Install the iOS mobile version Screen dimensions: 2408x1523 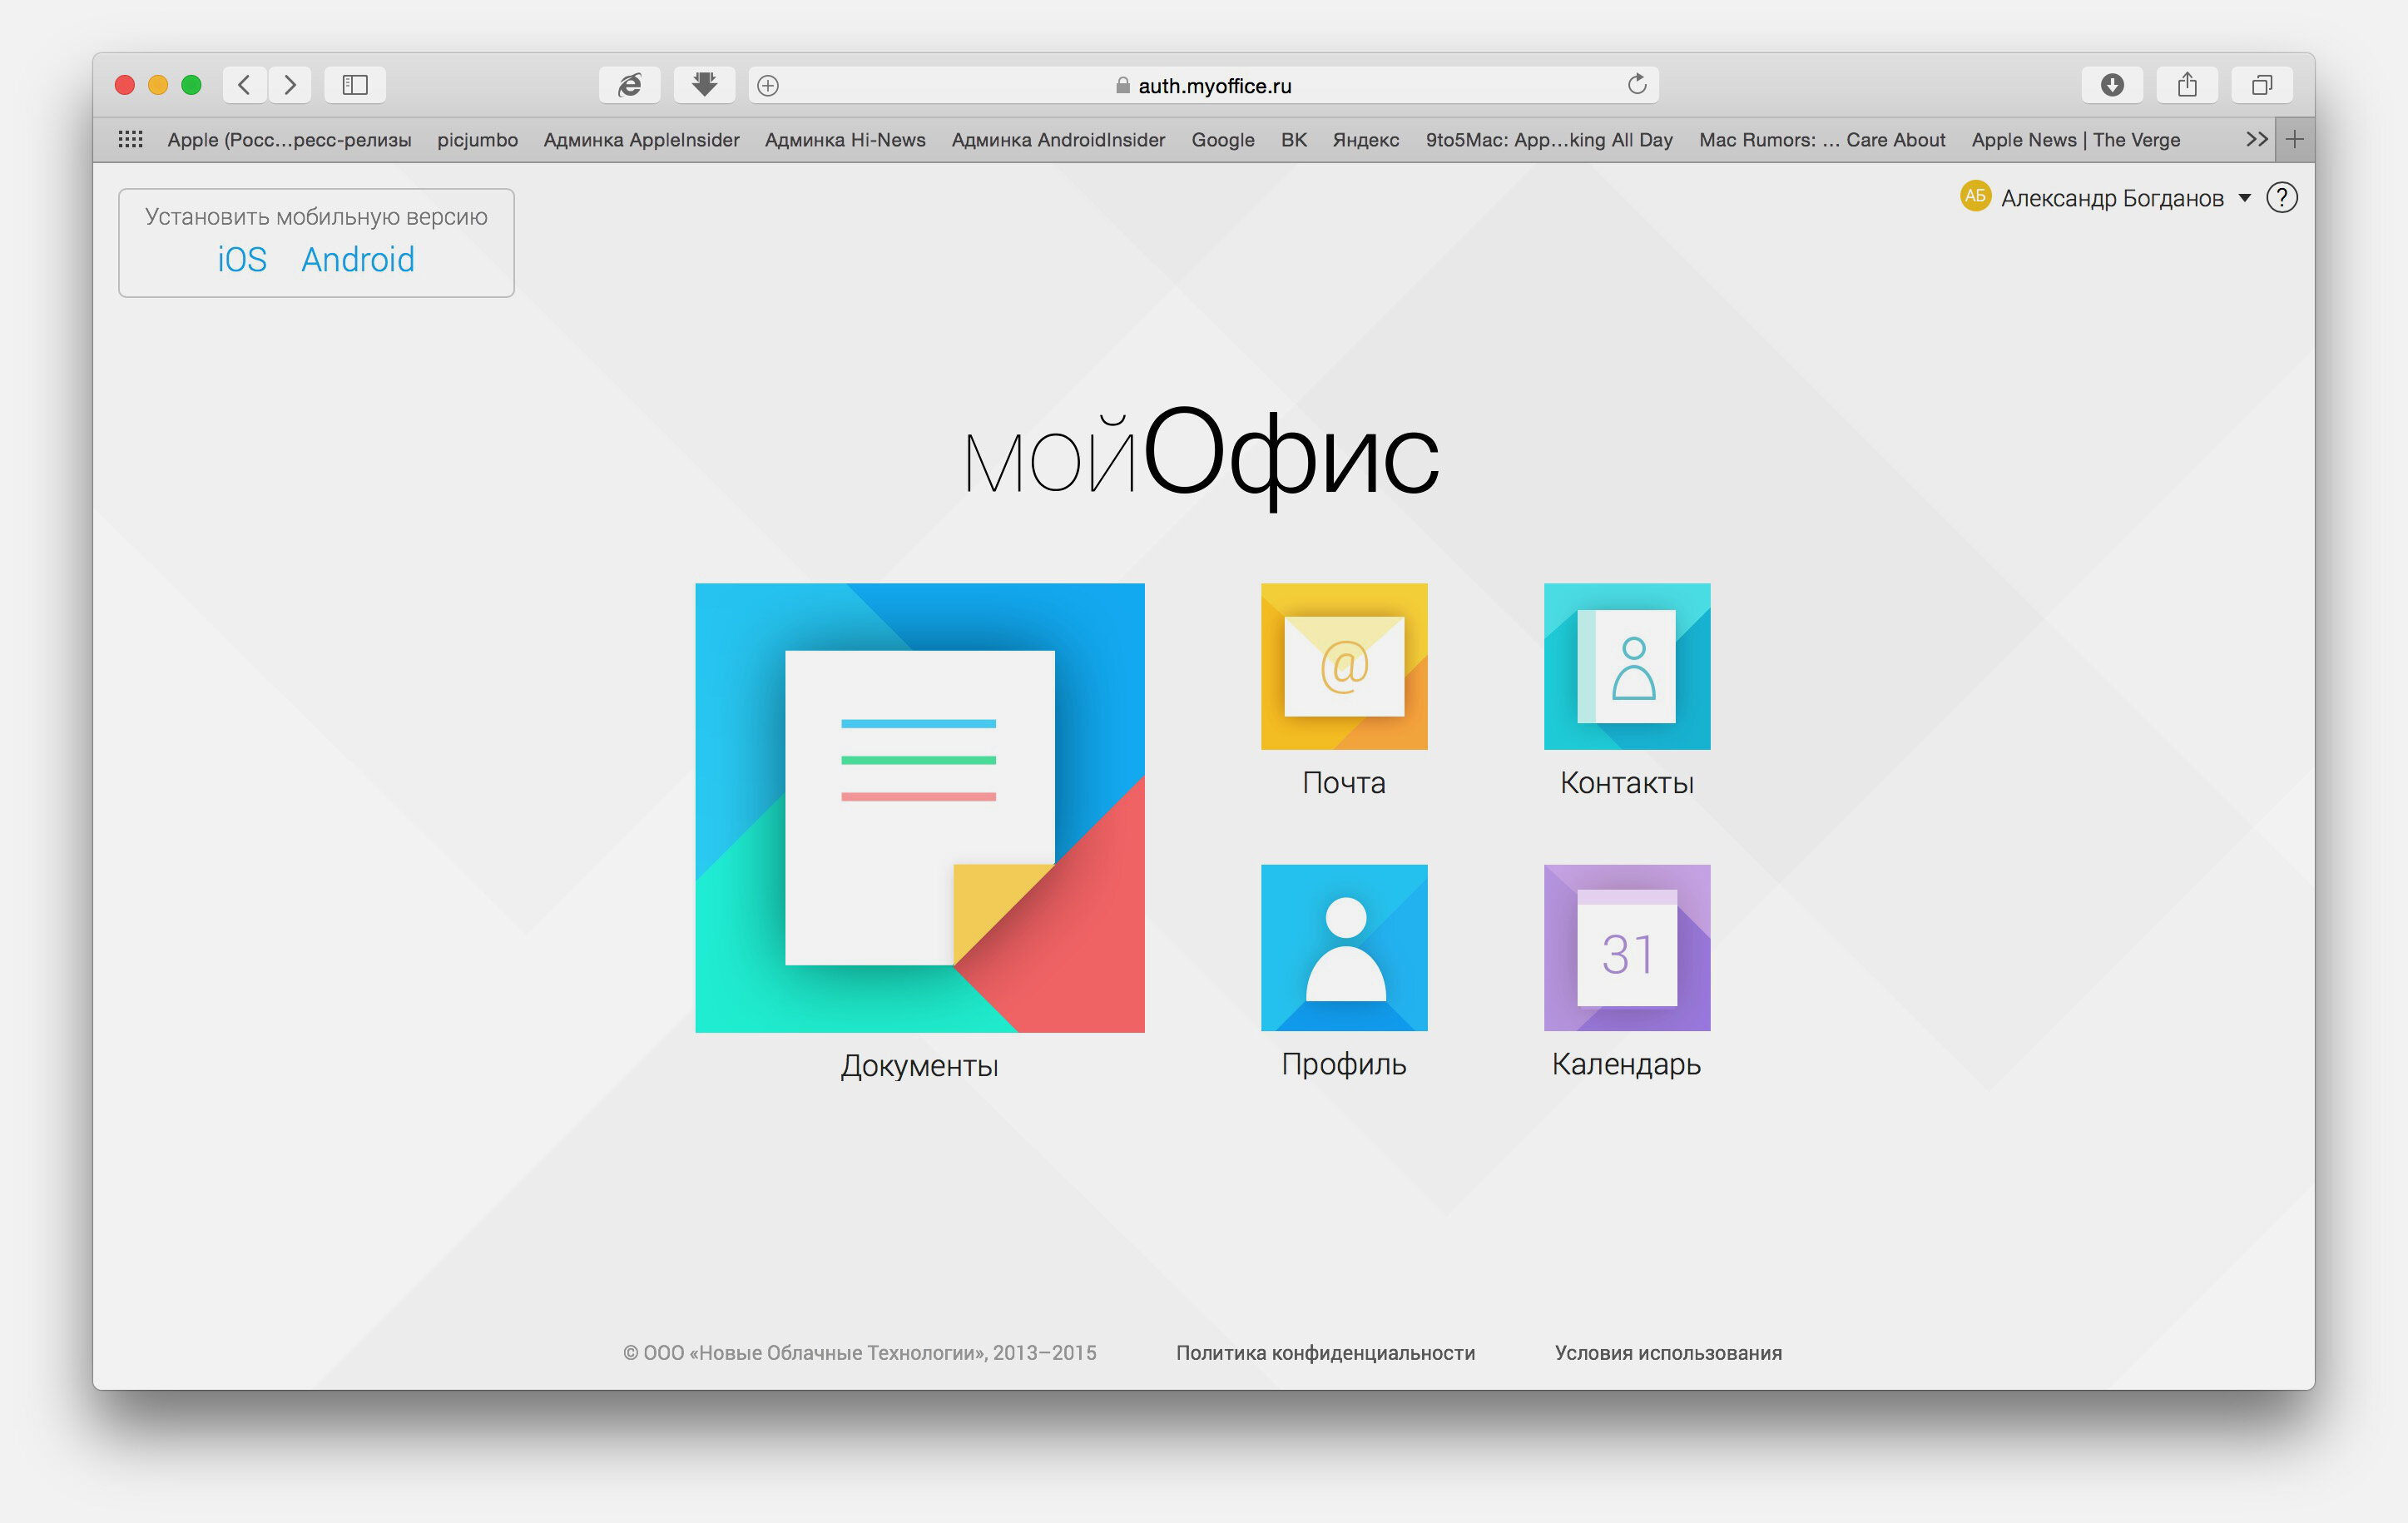click(240, 260)
